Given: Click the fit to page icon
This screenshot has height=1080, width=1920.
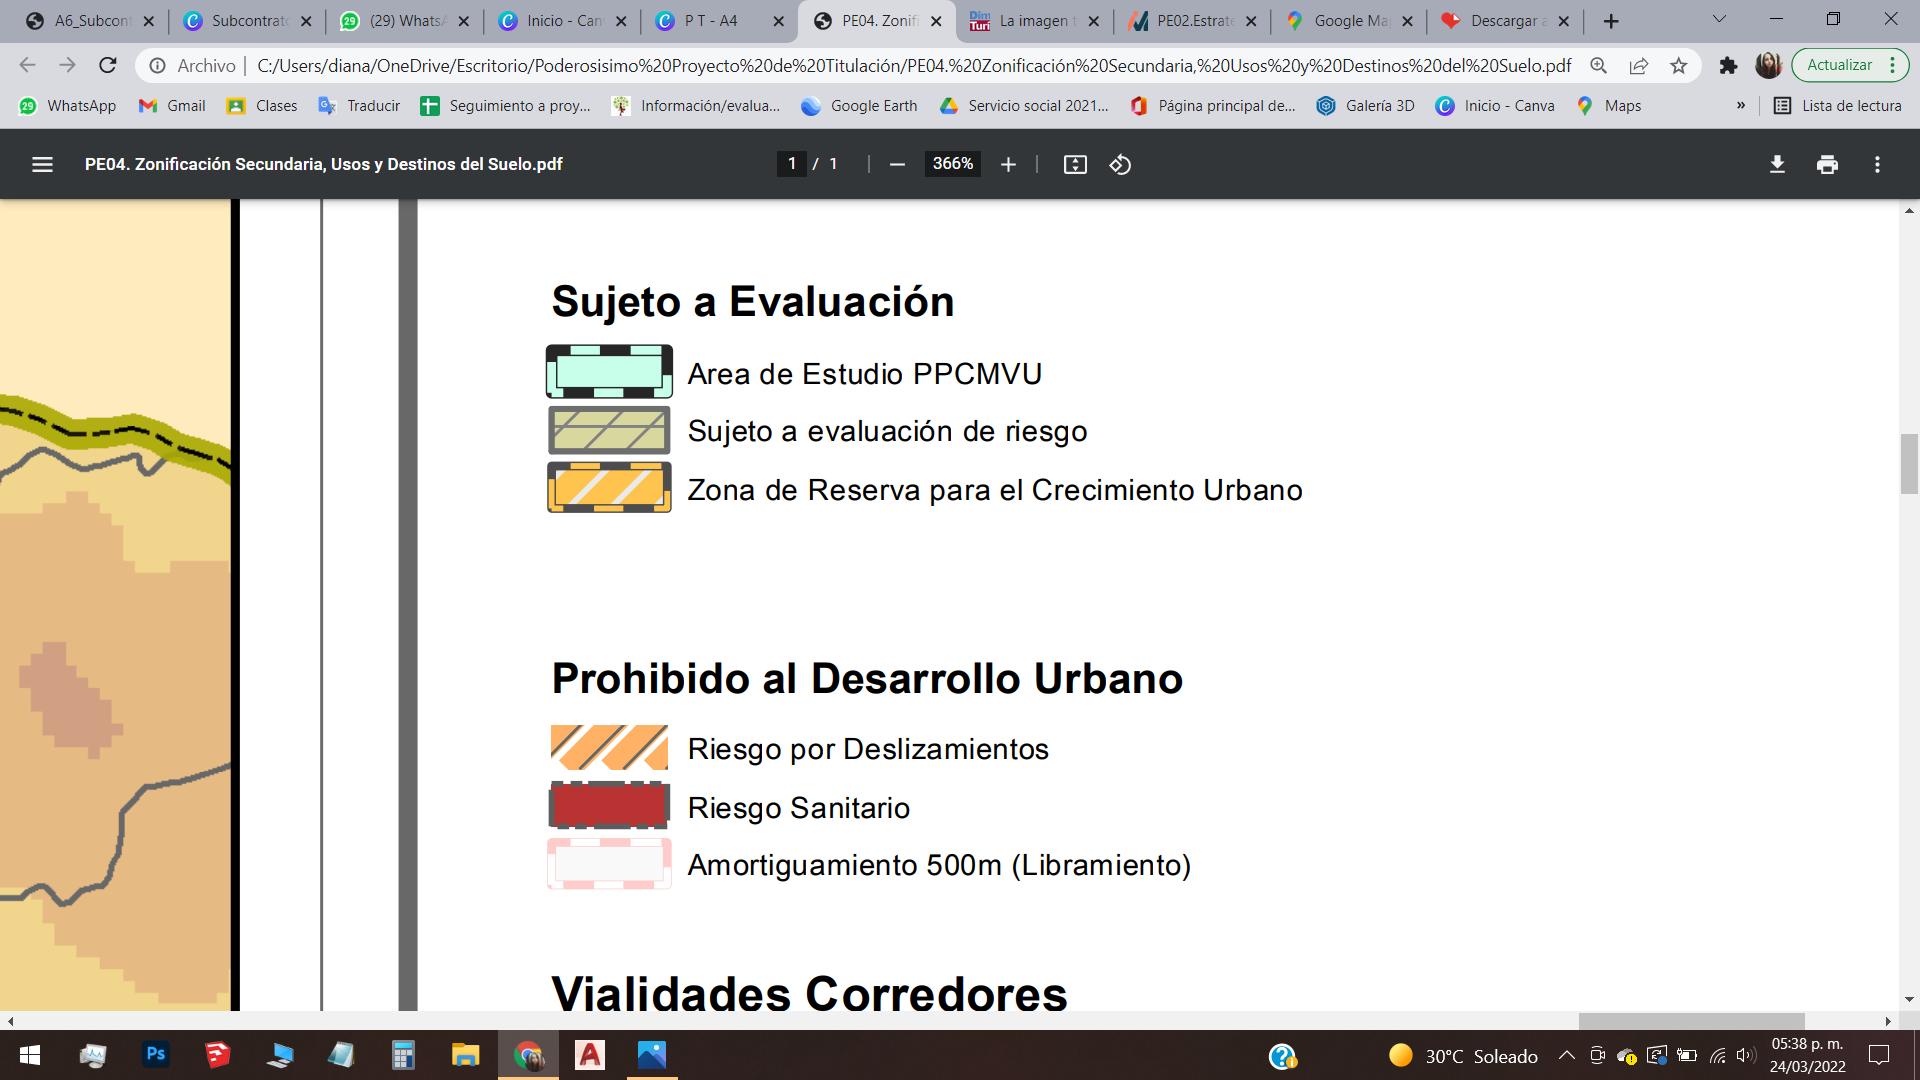Looking at the screenshot, I should pos(1075,164).
